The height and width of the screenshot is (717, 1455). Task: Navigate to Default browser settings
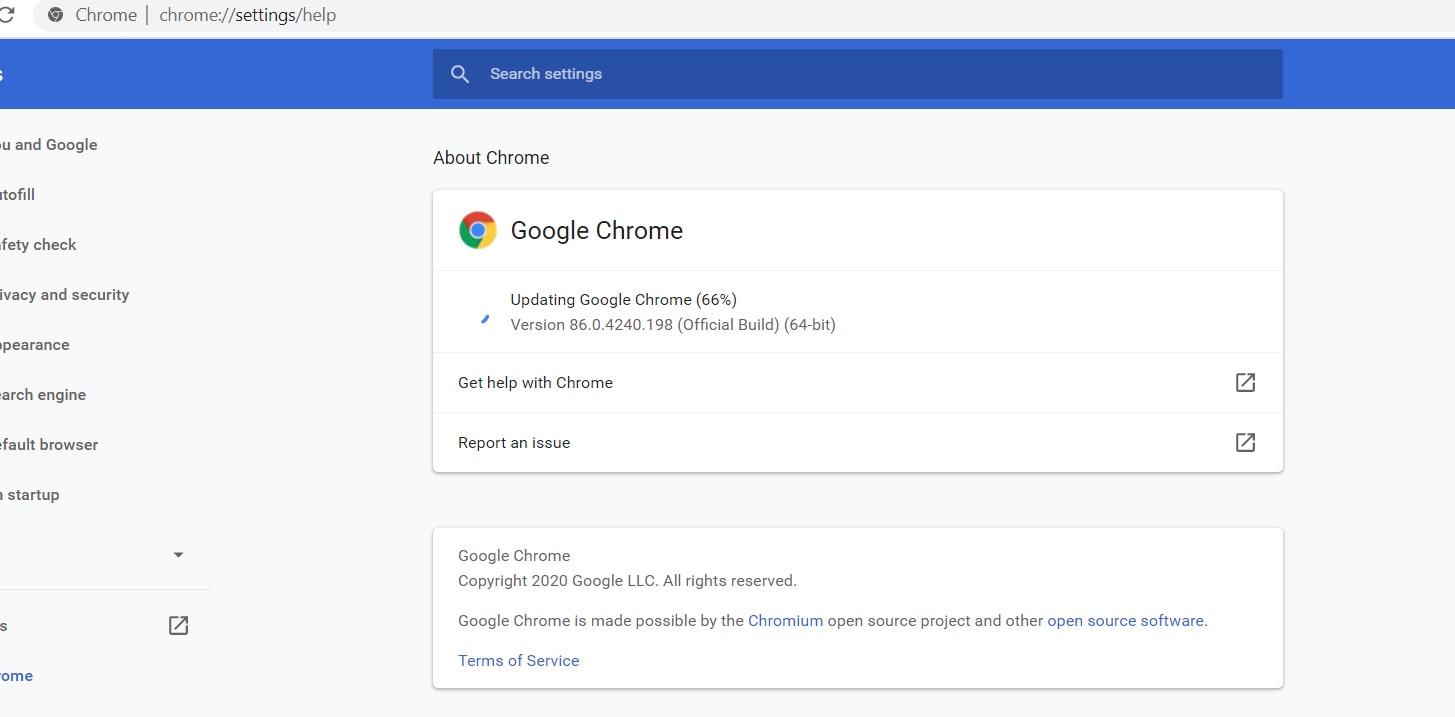coord(48,445)
